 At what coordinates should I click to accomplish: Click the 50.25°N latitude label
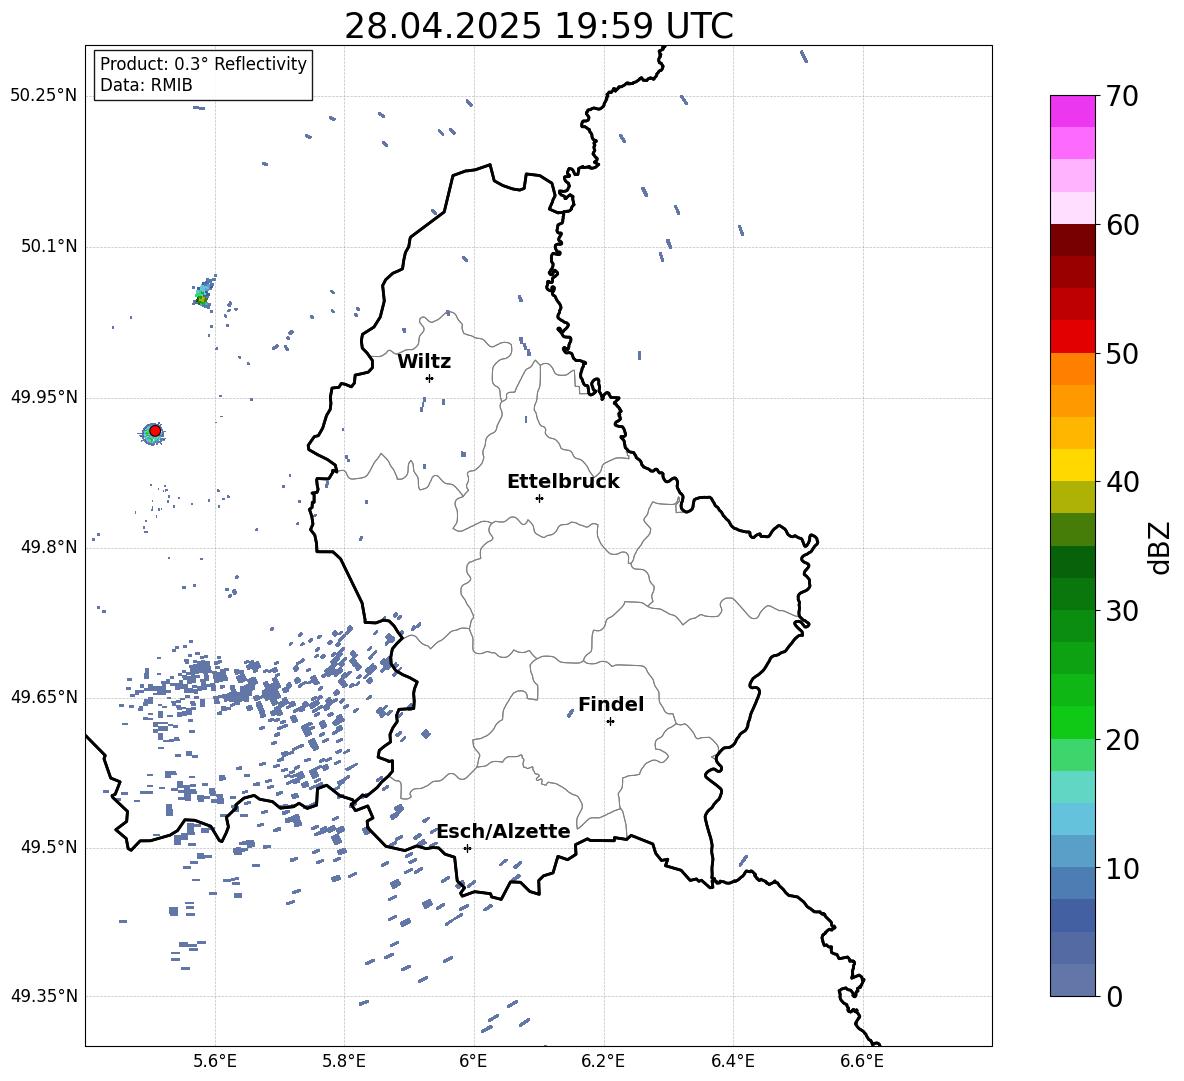click(x=44, y=96)
